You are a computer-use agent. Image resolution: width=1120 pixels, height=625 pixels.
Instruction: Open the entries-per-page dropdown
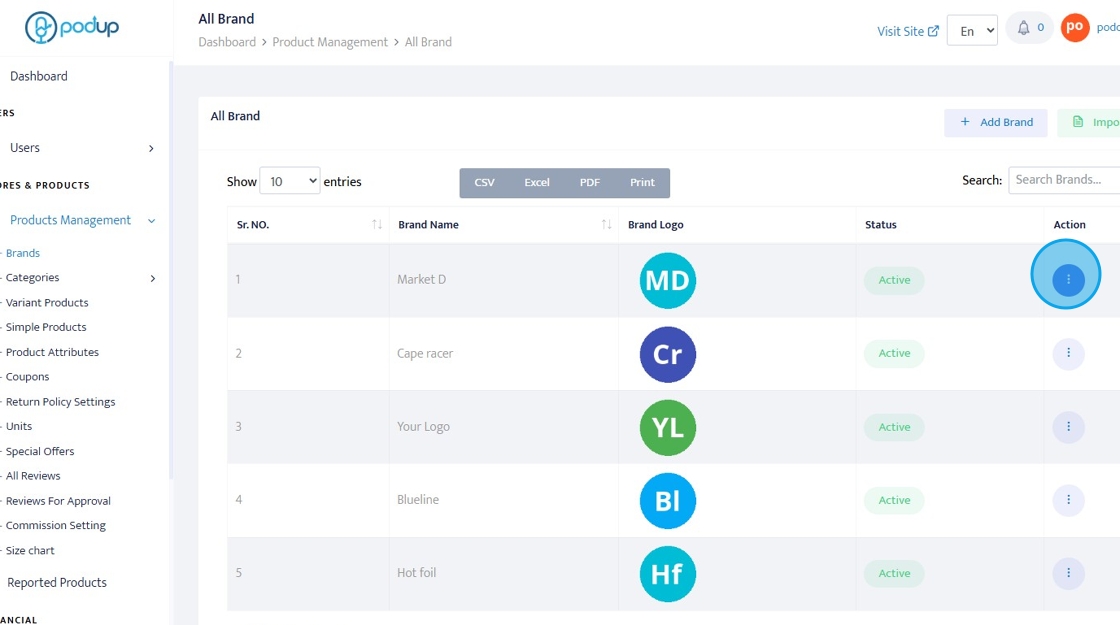click(x=290, y=181)
